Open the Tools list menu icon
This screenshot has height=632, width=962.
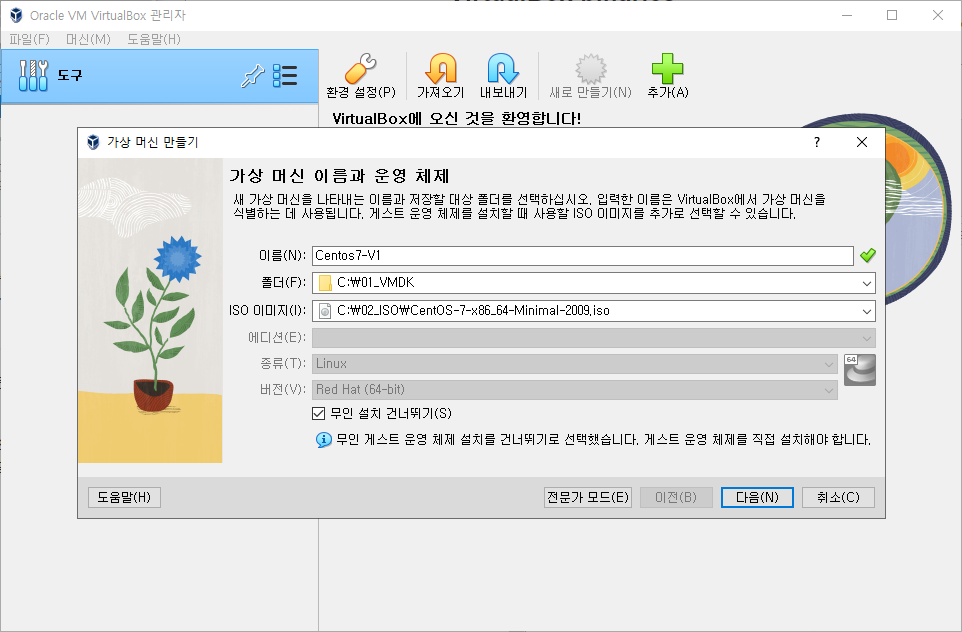[x=285, y=76]
